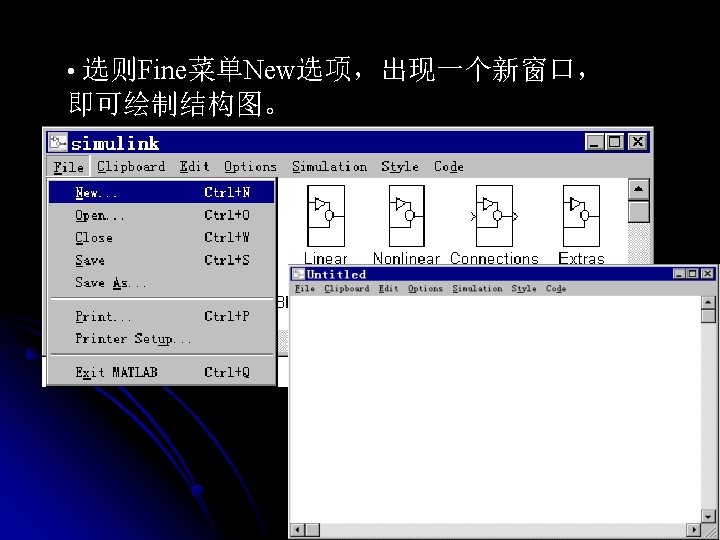Click the Untitled window scroll left arrow
Image resolution: width=720 pixels, height=540 pixels.
(298, 530)
